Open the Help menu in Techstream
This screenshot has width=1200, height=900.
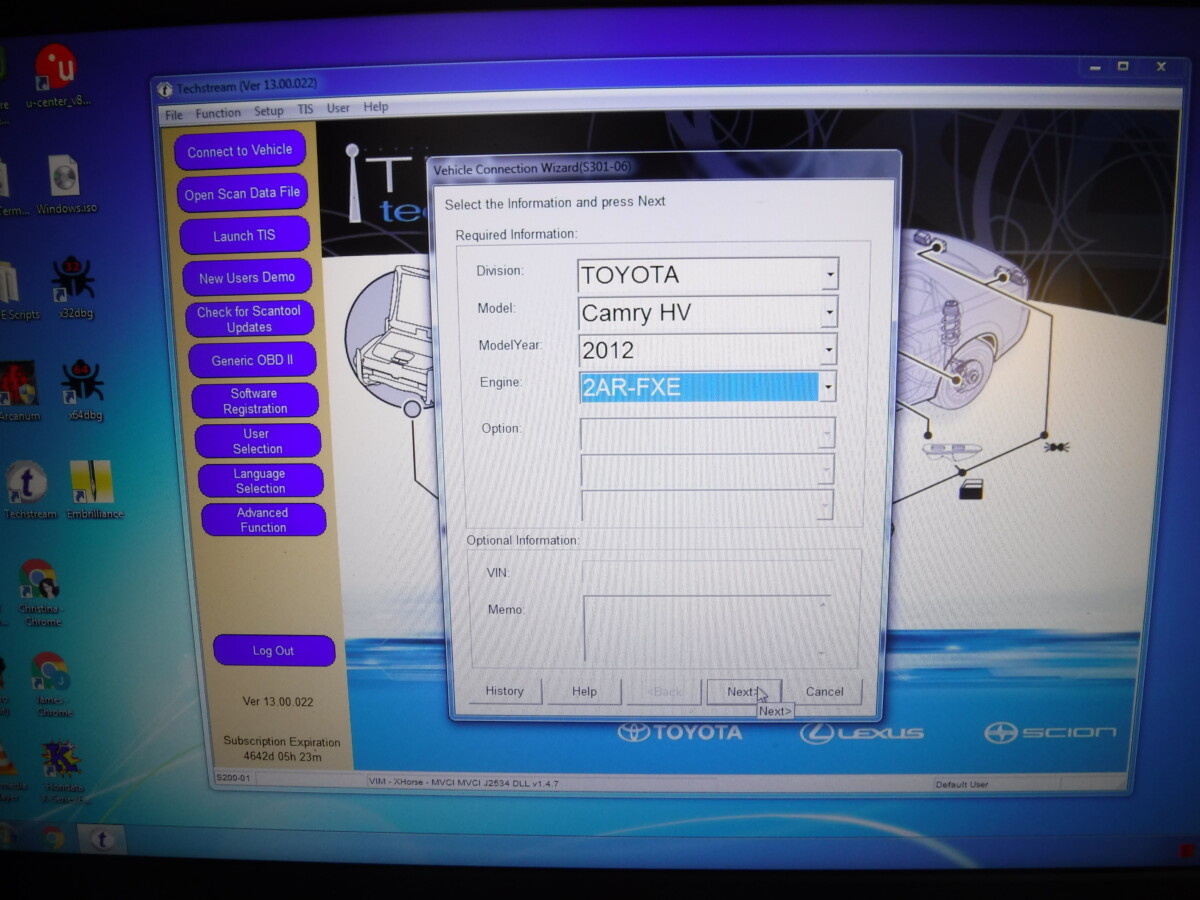pos(376,107)
